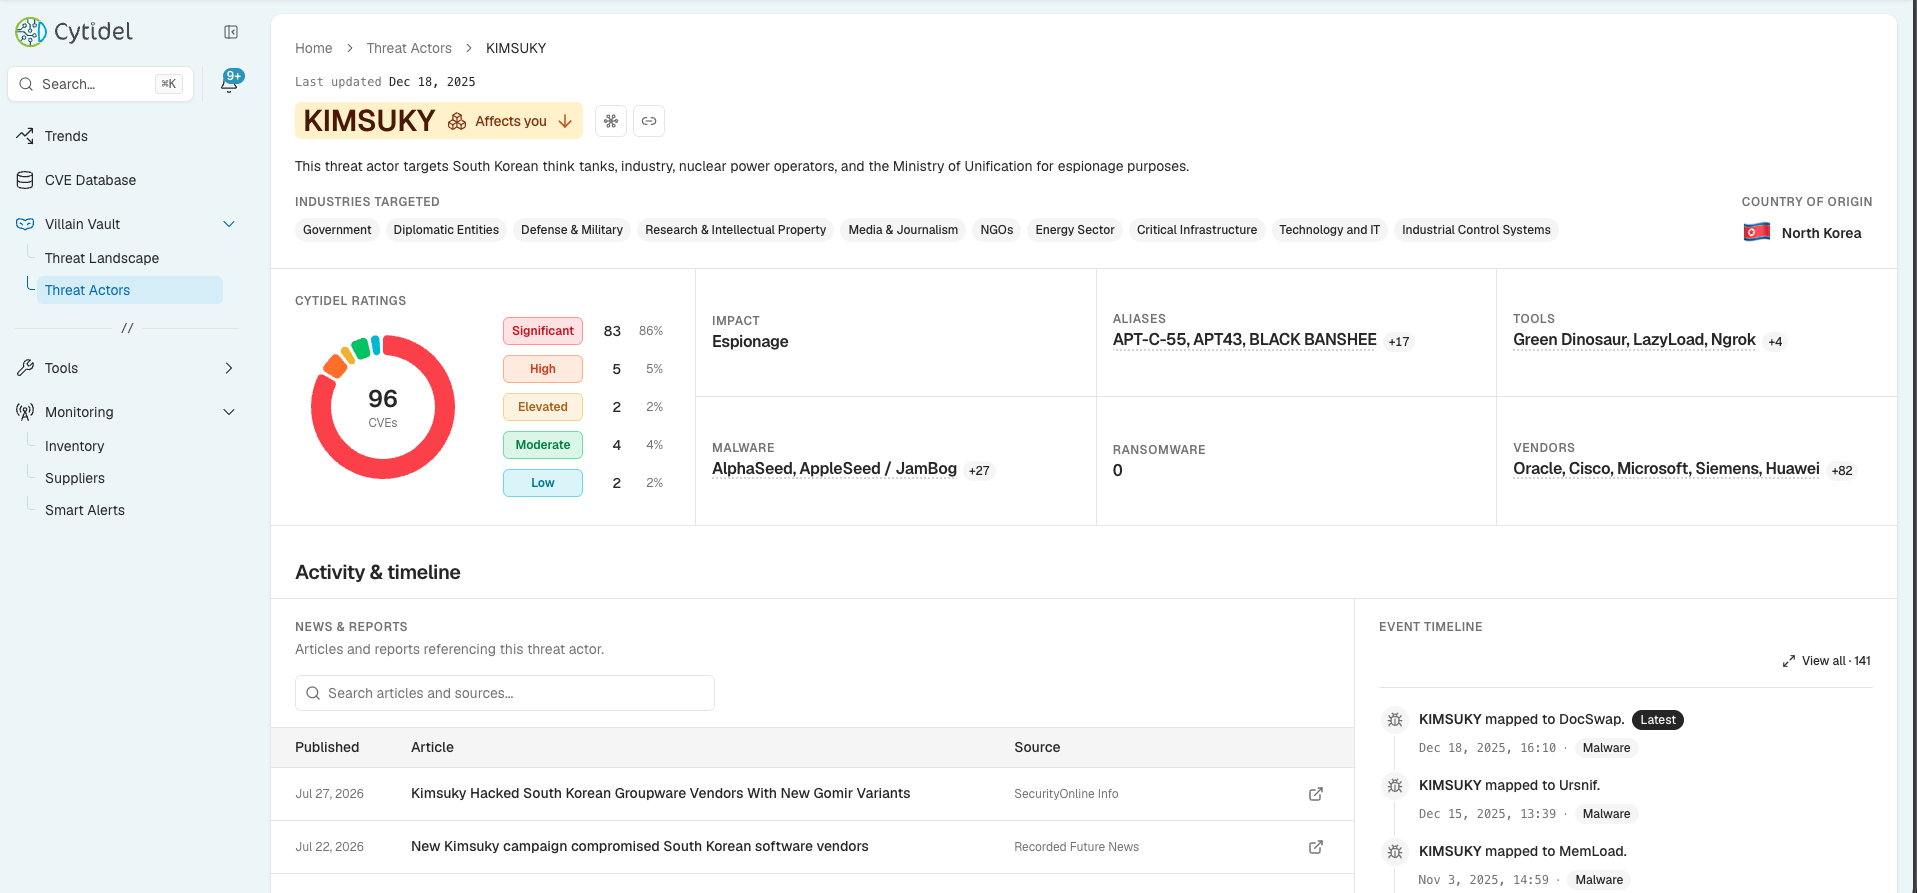This screenshot has height=893, width=1917.
Task: Click the Tools wrench icon
Action: tap(25, 368)
